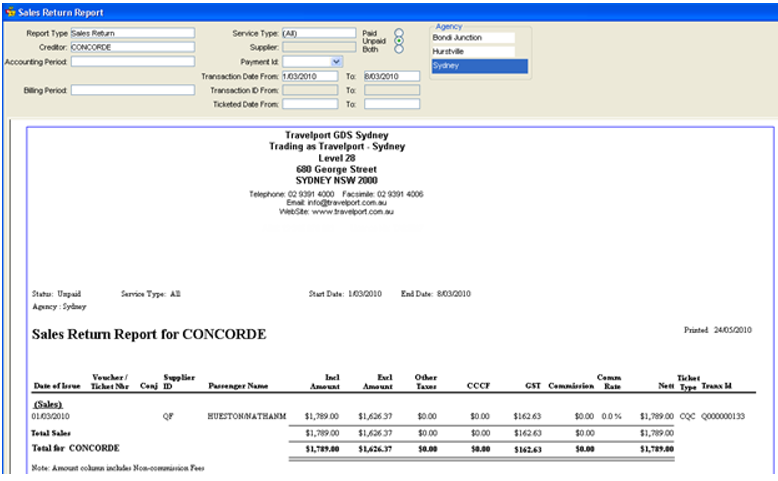Click the 'Sales Return Report for CONCORDE' heading

(x=149, y=334)
